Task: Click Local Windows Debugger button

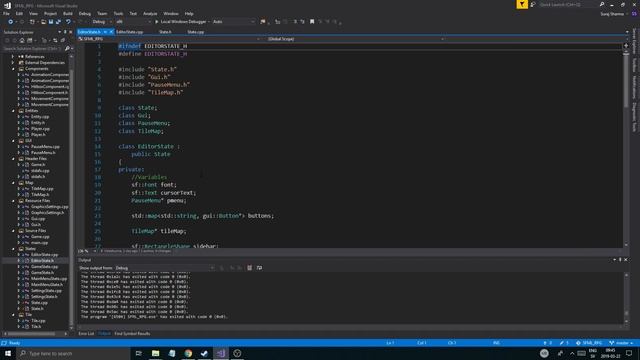Action: [181, 22]
